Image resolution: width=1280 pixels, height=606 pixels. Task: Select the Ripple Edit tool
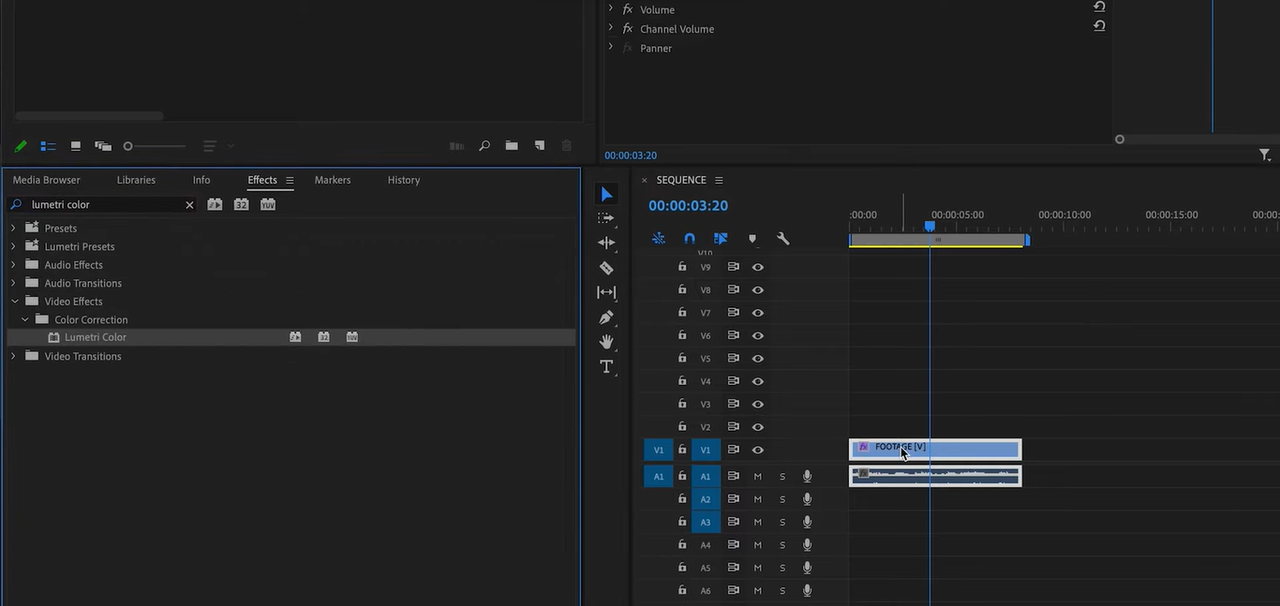click(606, 243)
